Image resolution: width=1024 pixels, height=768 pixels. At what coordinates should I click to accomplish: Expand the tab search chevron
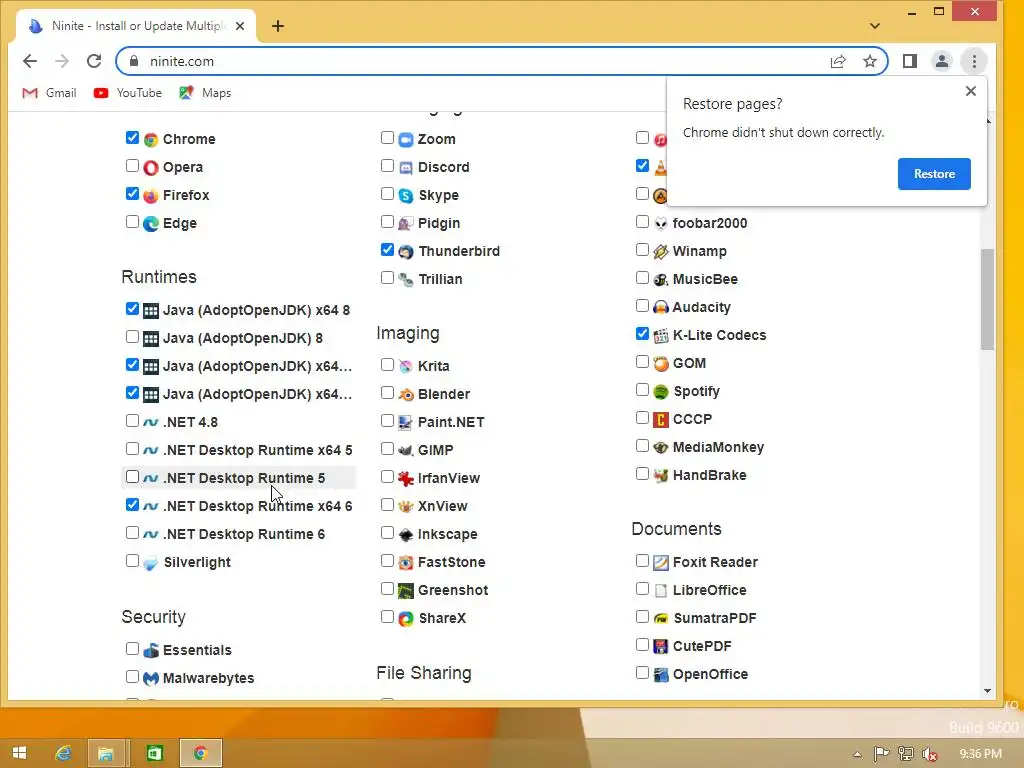click(875, 26)
